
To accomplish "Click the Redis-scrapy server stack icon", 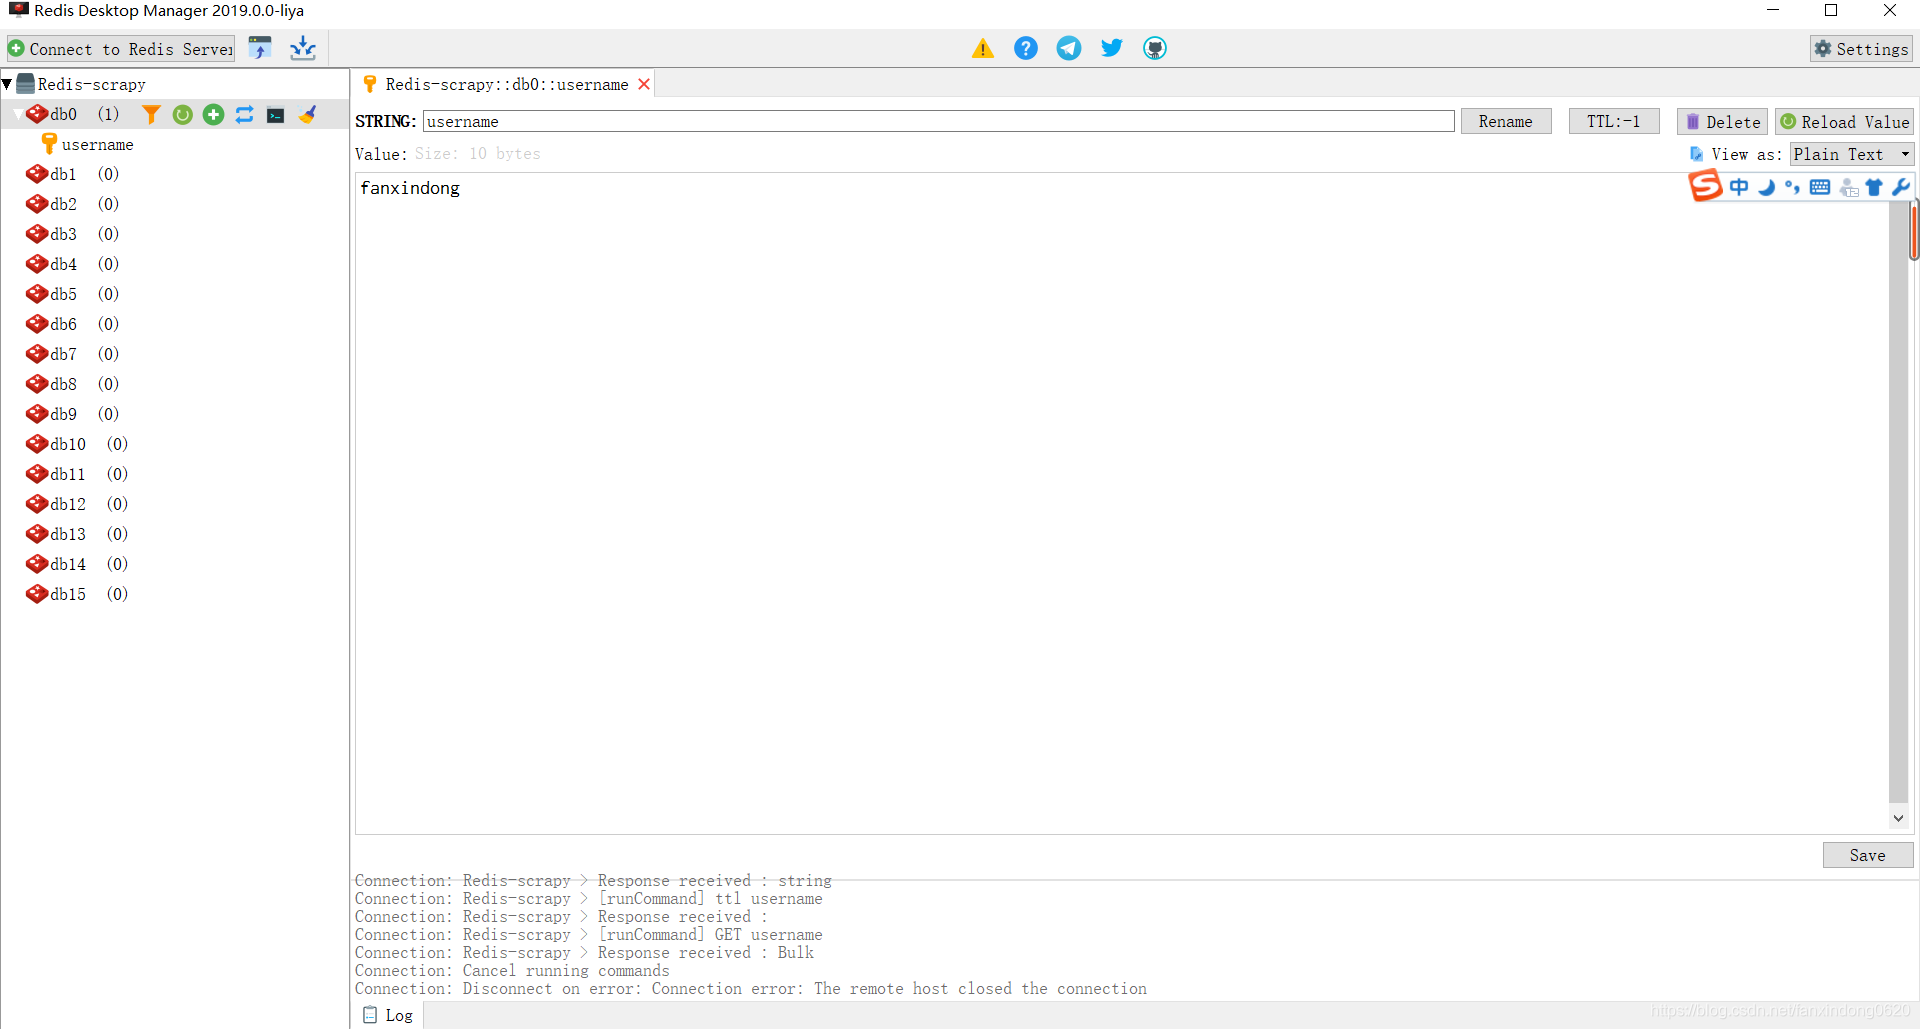I will [x=26, y=84].
